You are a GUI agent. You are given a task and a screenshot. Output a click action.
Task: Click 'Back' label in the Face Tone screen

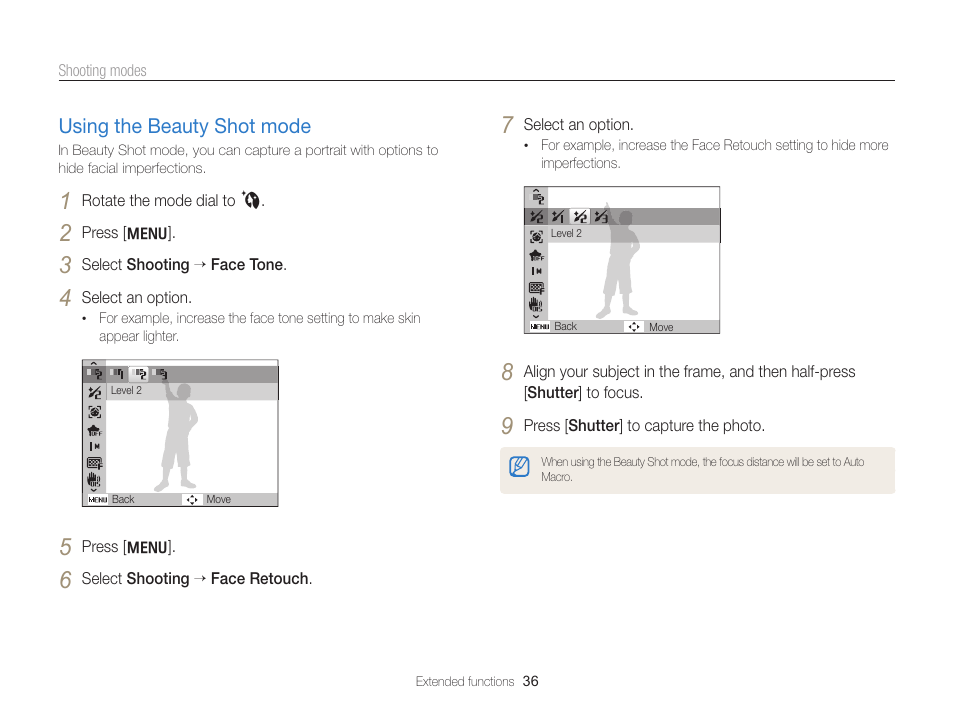coord(123,499)
